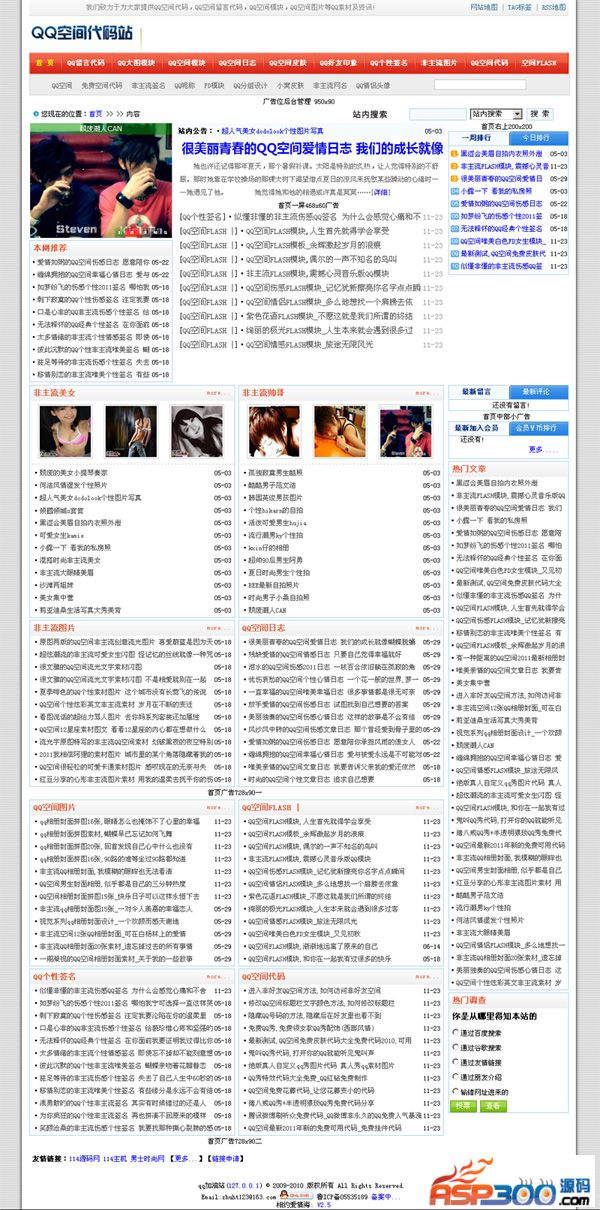600x1210 pixels.
Task: Click the more icon in QQ空间图片 header
Action: pyautogui.click(x=219, y=807)
